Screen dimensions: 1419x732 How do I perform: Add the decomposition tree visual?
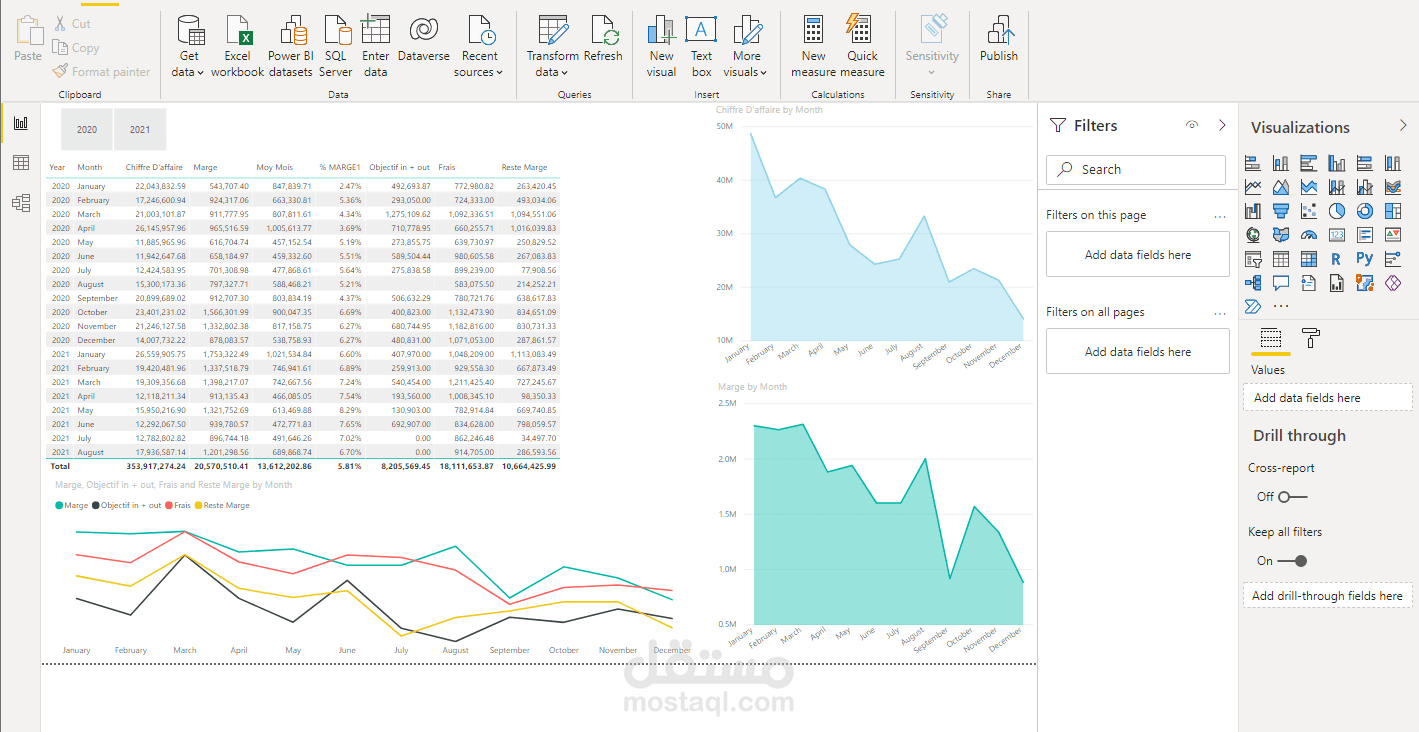[1253, 283]
